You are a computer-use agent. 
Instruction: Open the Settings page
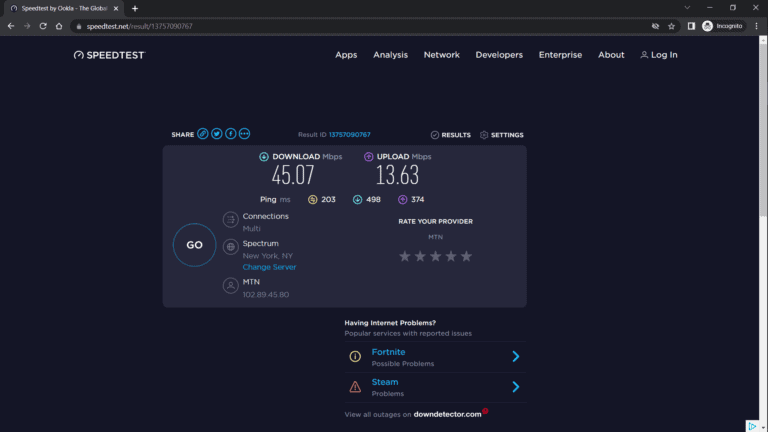pos(501,135)
